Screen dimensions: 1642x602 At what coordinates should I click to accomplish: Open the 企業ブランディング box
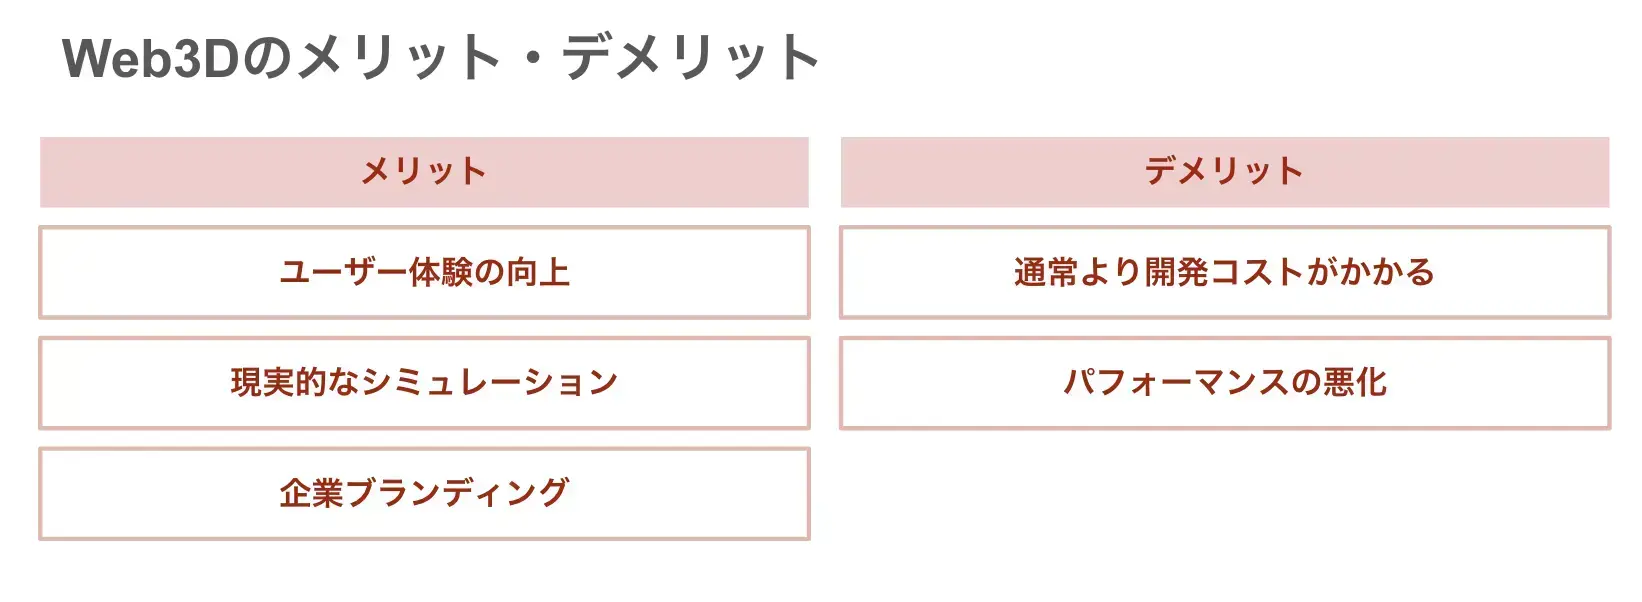tap(424, 493)
